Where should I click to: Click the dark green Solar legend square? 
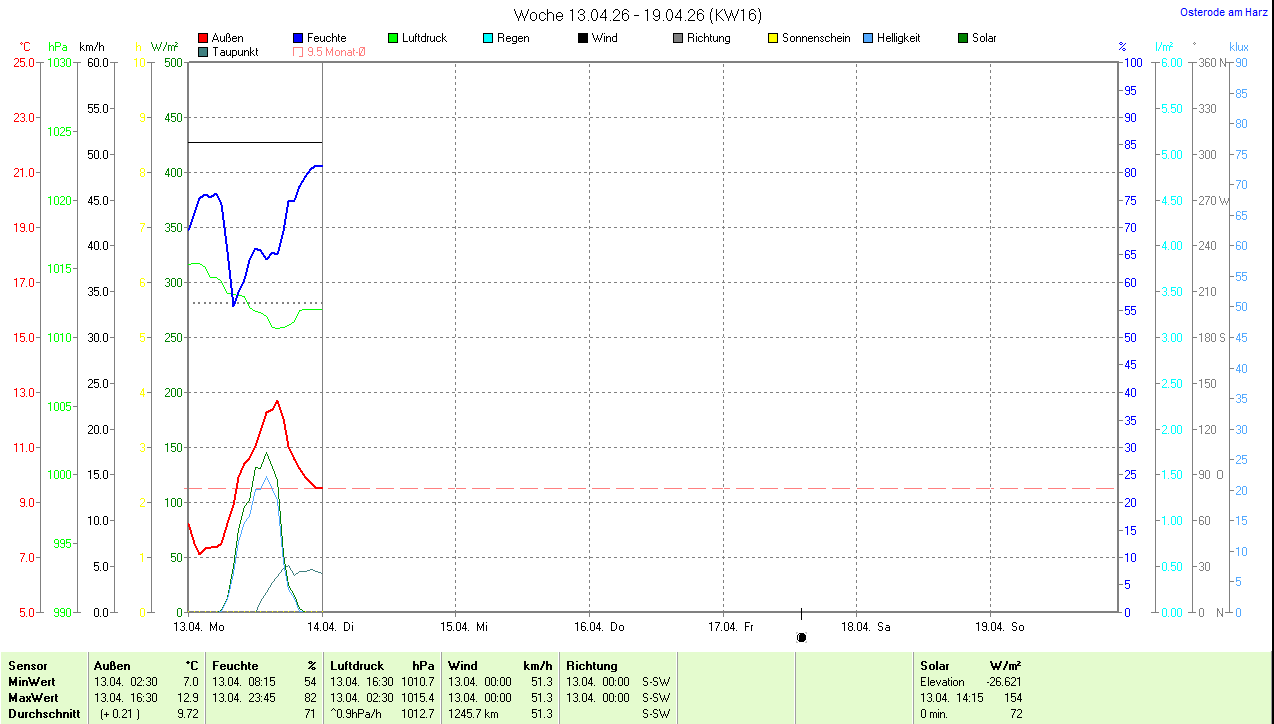(x=963, y=38)
